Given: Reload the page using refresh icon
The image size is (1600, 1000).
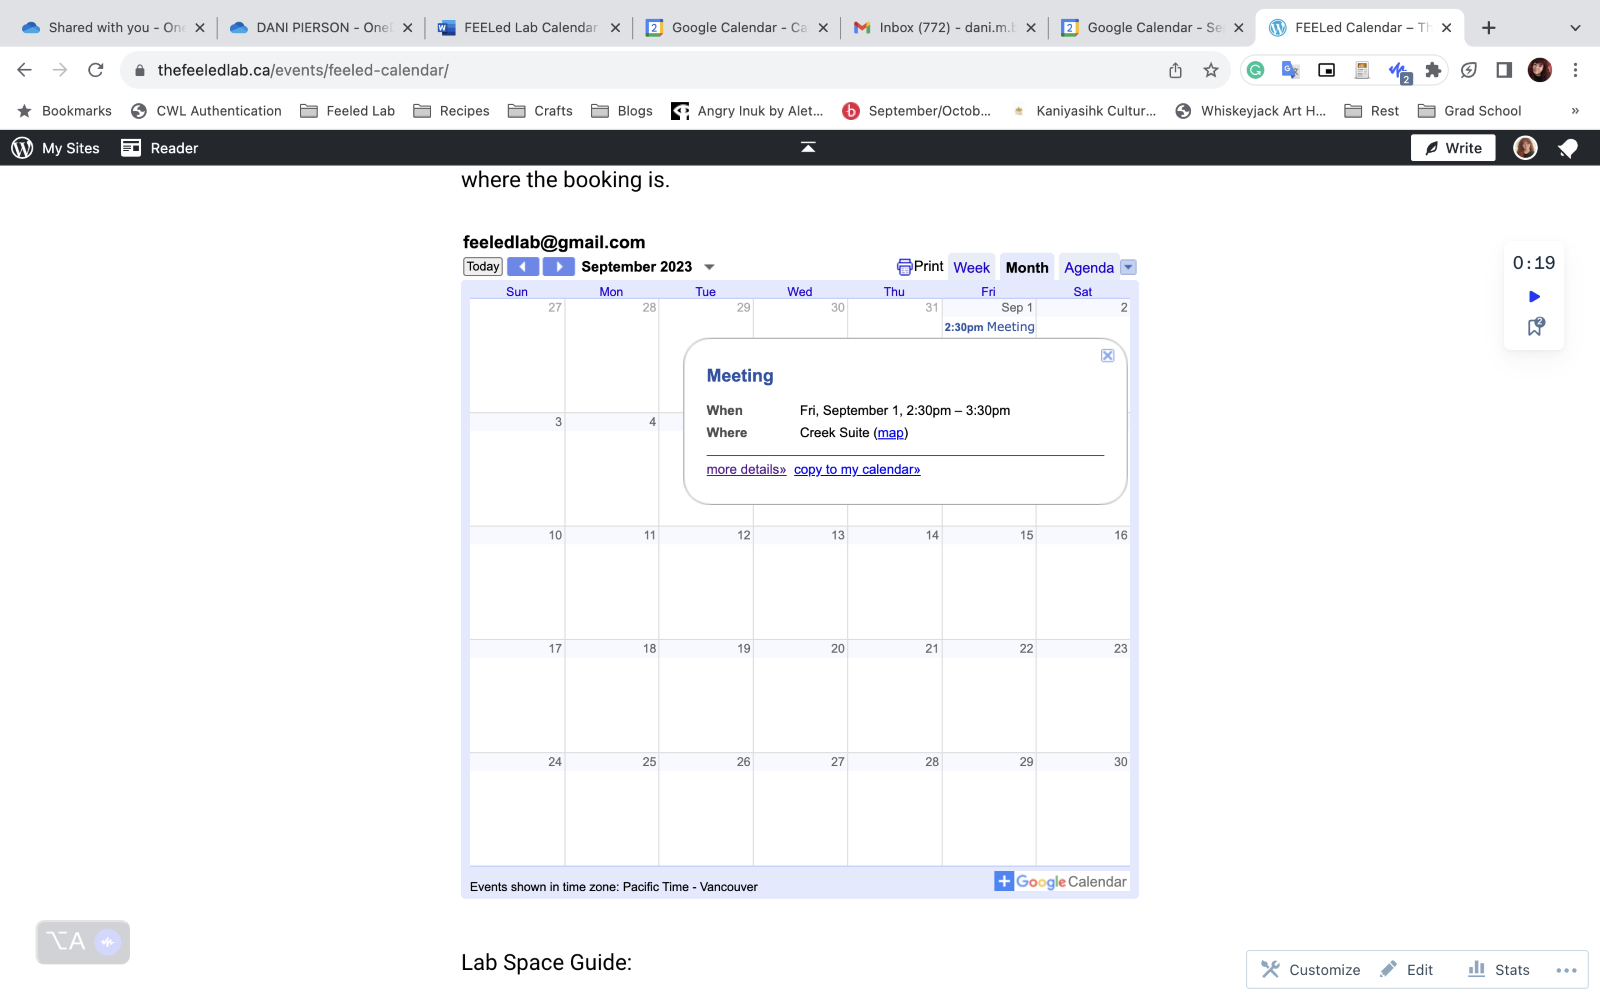Looking at the screenshot, I should [x=96, y=70].
